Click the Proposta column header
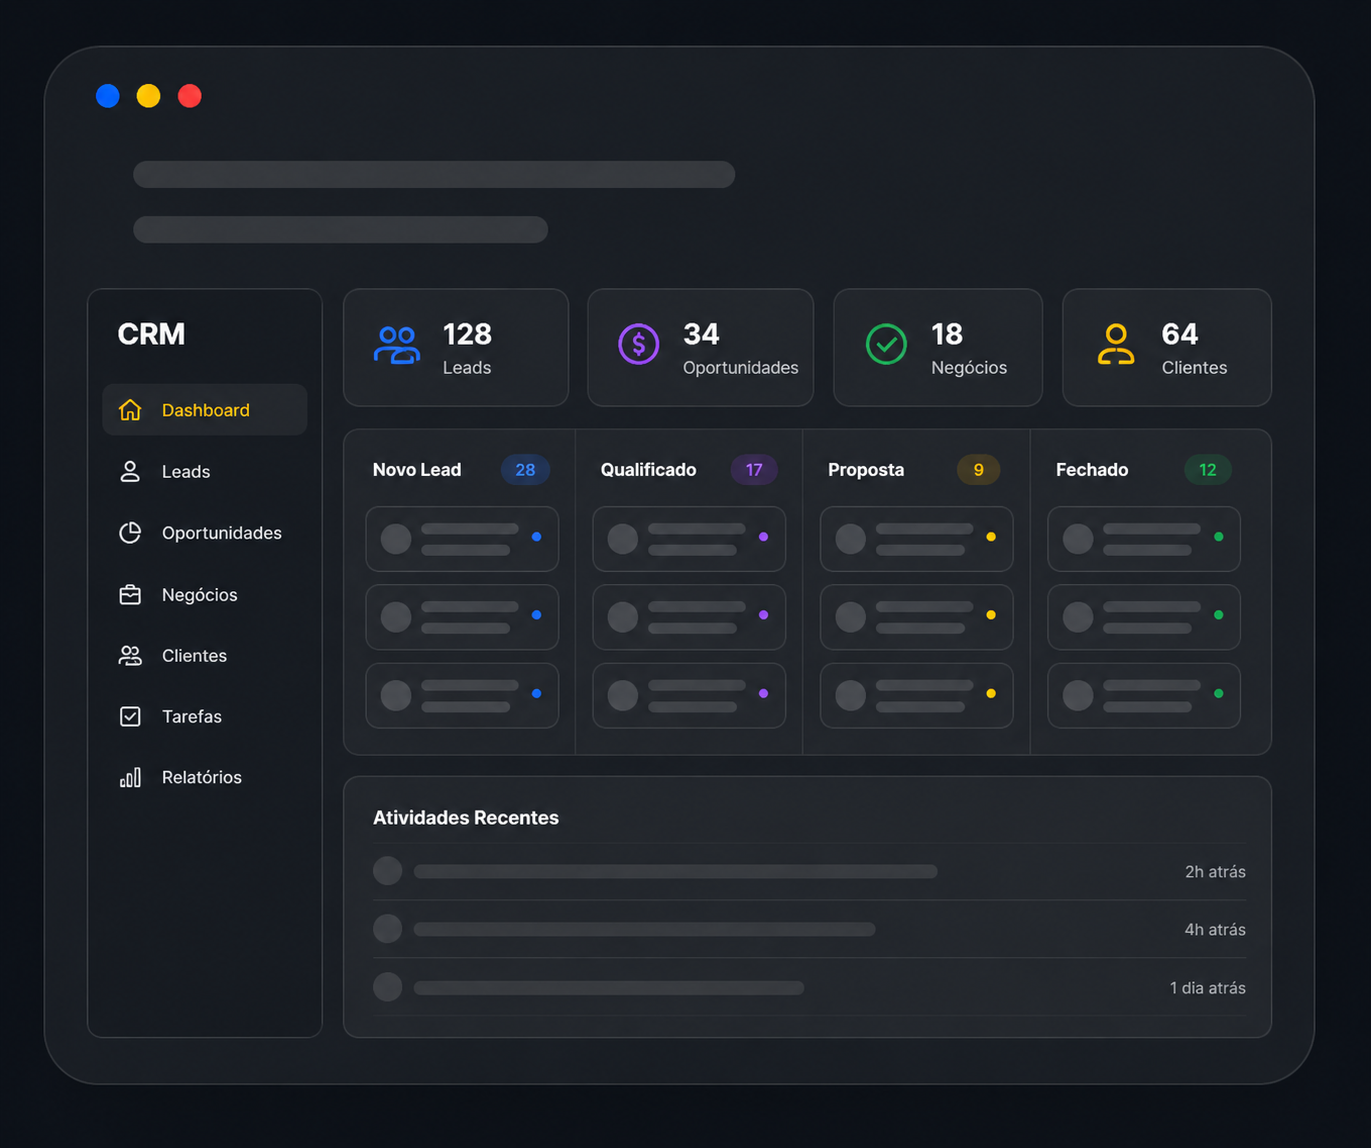 pos(866,470)
